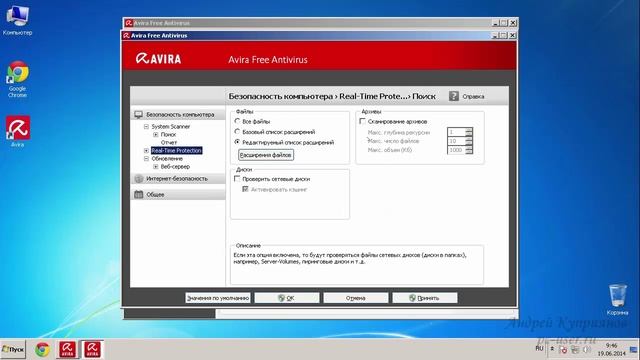Click the monitor icon beside Безопасность компьютера
Image resolution: width=640 pixels, height=360 pixels.
click(138, 114)
